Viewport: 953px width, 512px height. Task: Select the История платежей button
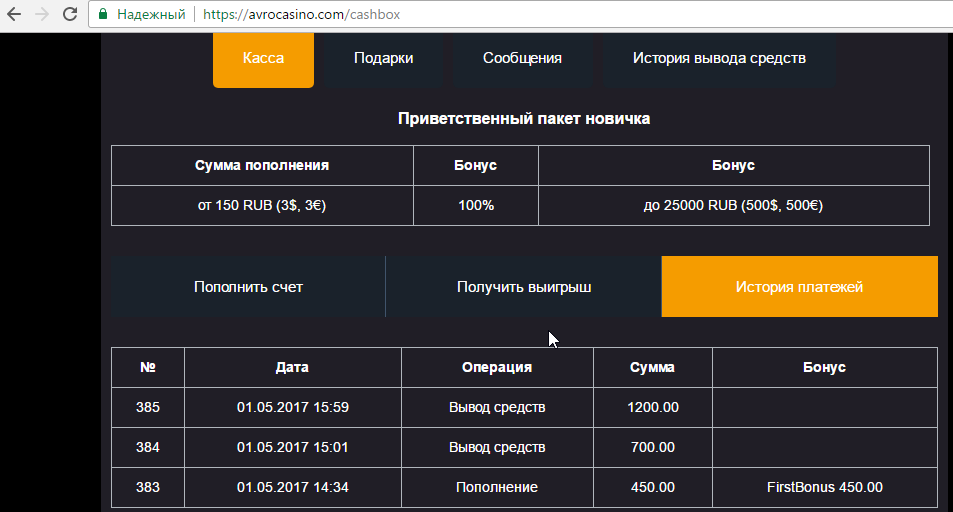pos(799,287)
